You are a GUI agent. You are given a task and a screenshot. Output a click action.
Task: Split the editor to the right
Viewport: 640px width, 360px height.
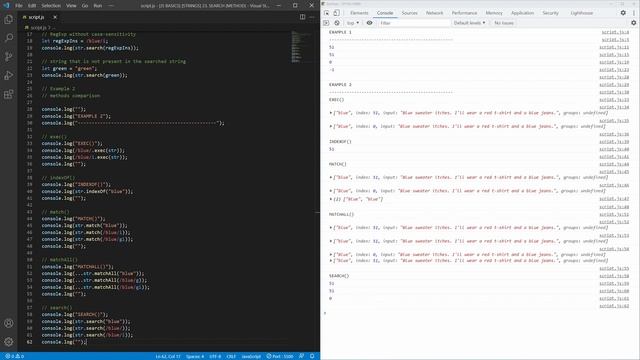(302, 17)
